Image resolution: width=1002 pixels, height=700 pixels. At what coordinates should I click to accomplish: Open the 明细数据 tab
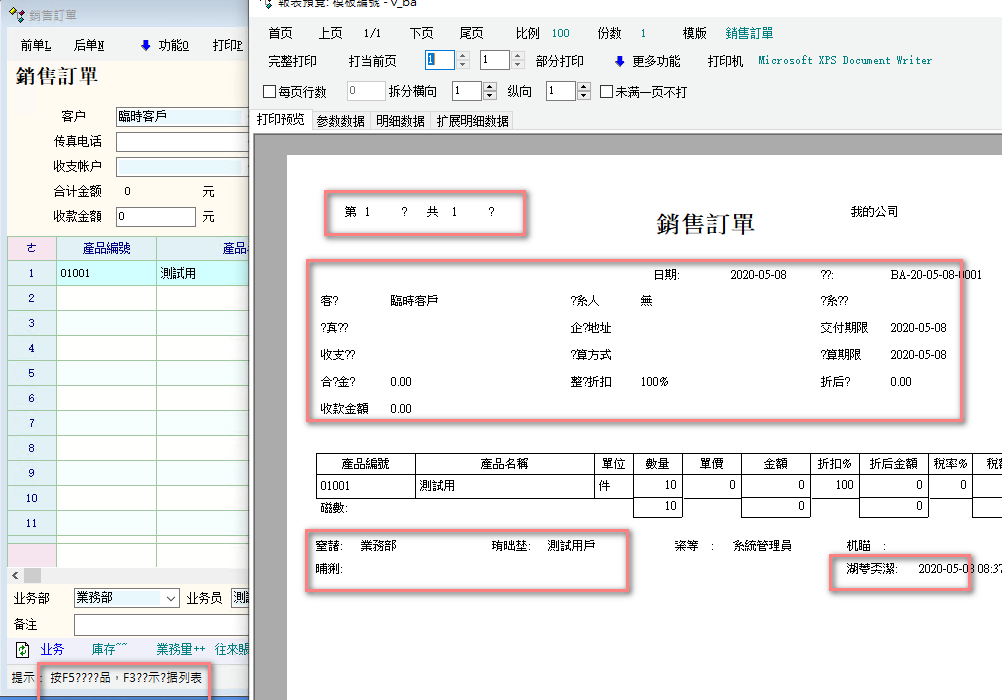pos(401,121)
